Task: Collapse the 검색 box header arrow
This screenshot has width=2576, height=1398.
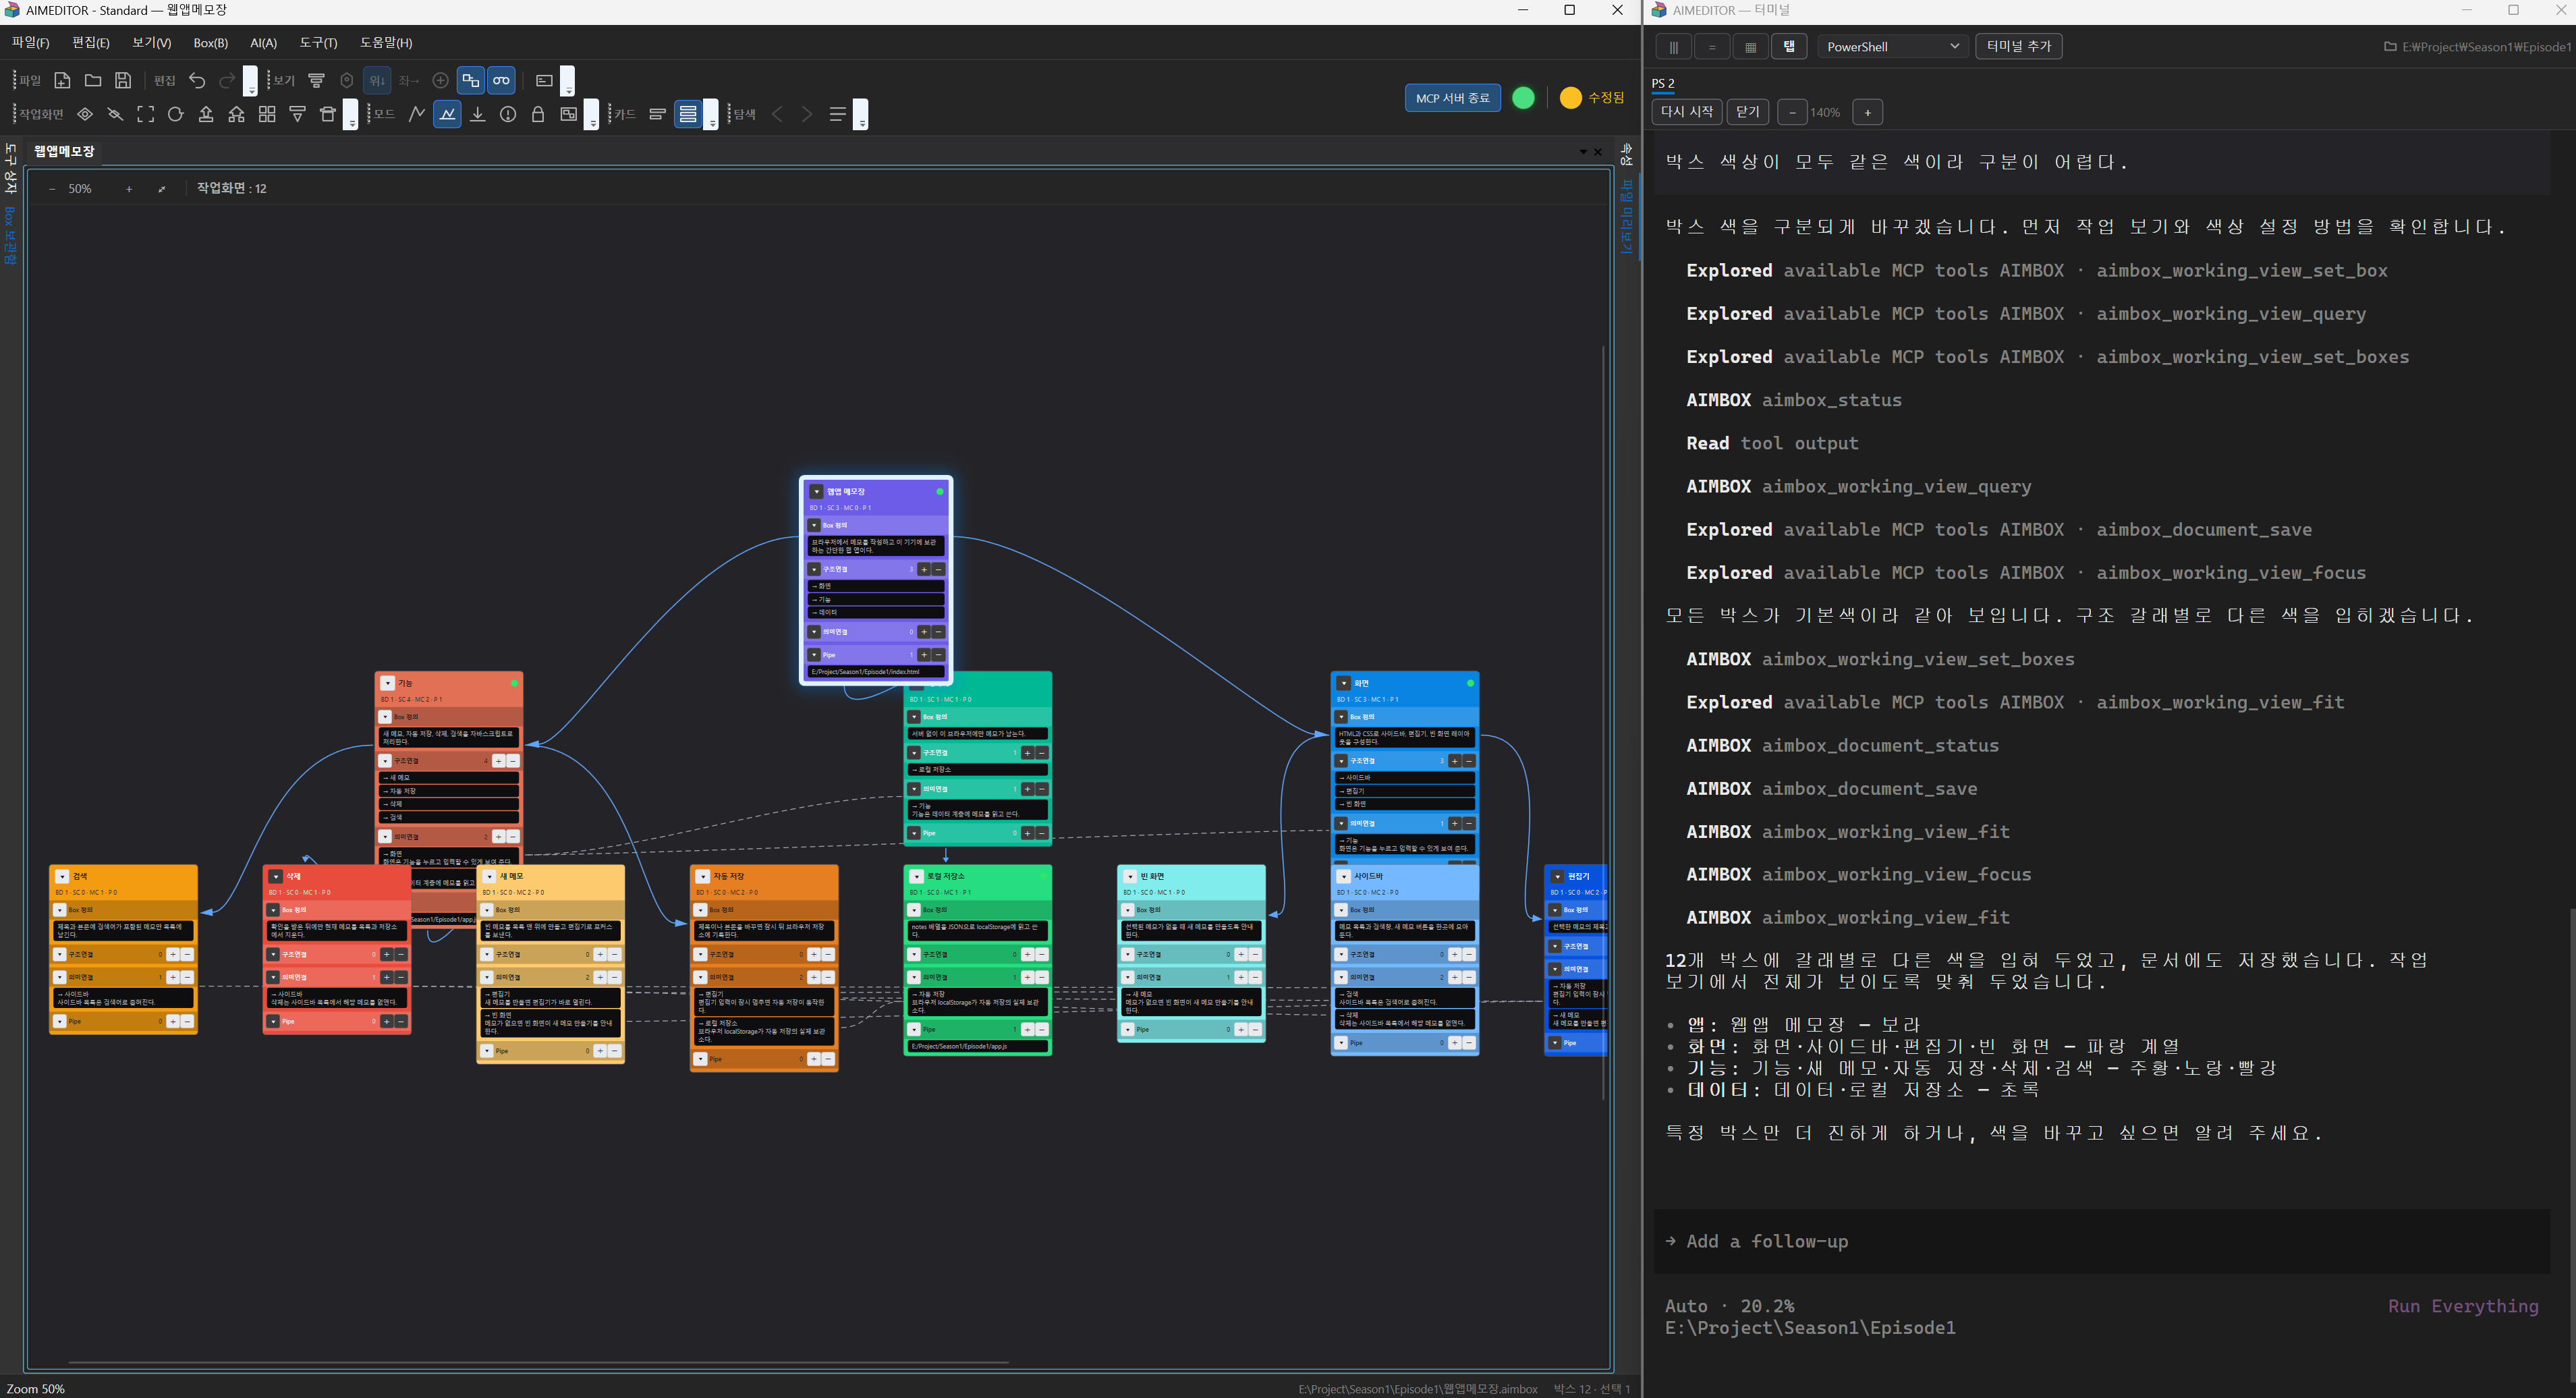Action: 62,876
